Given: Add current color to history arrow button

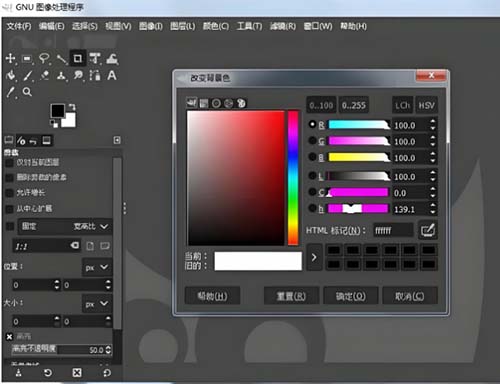Looking at the screenshot, I should pyautogui.click(x=314, y=257).
